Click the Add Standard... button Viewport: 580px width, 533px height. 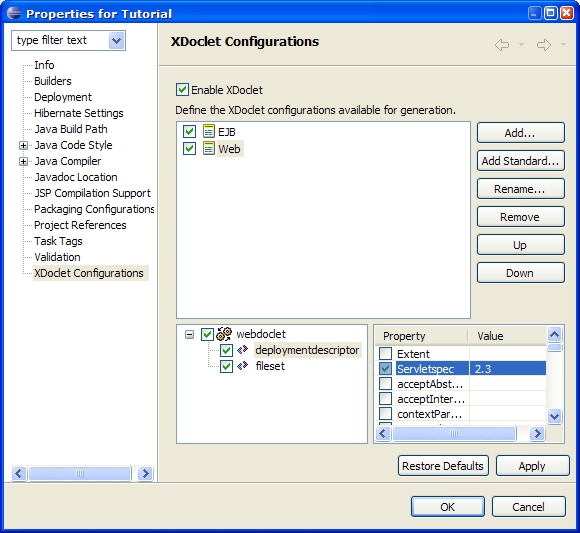click(x=520, y=161)
